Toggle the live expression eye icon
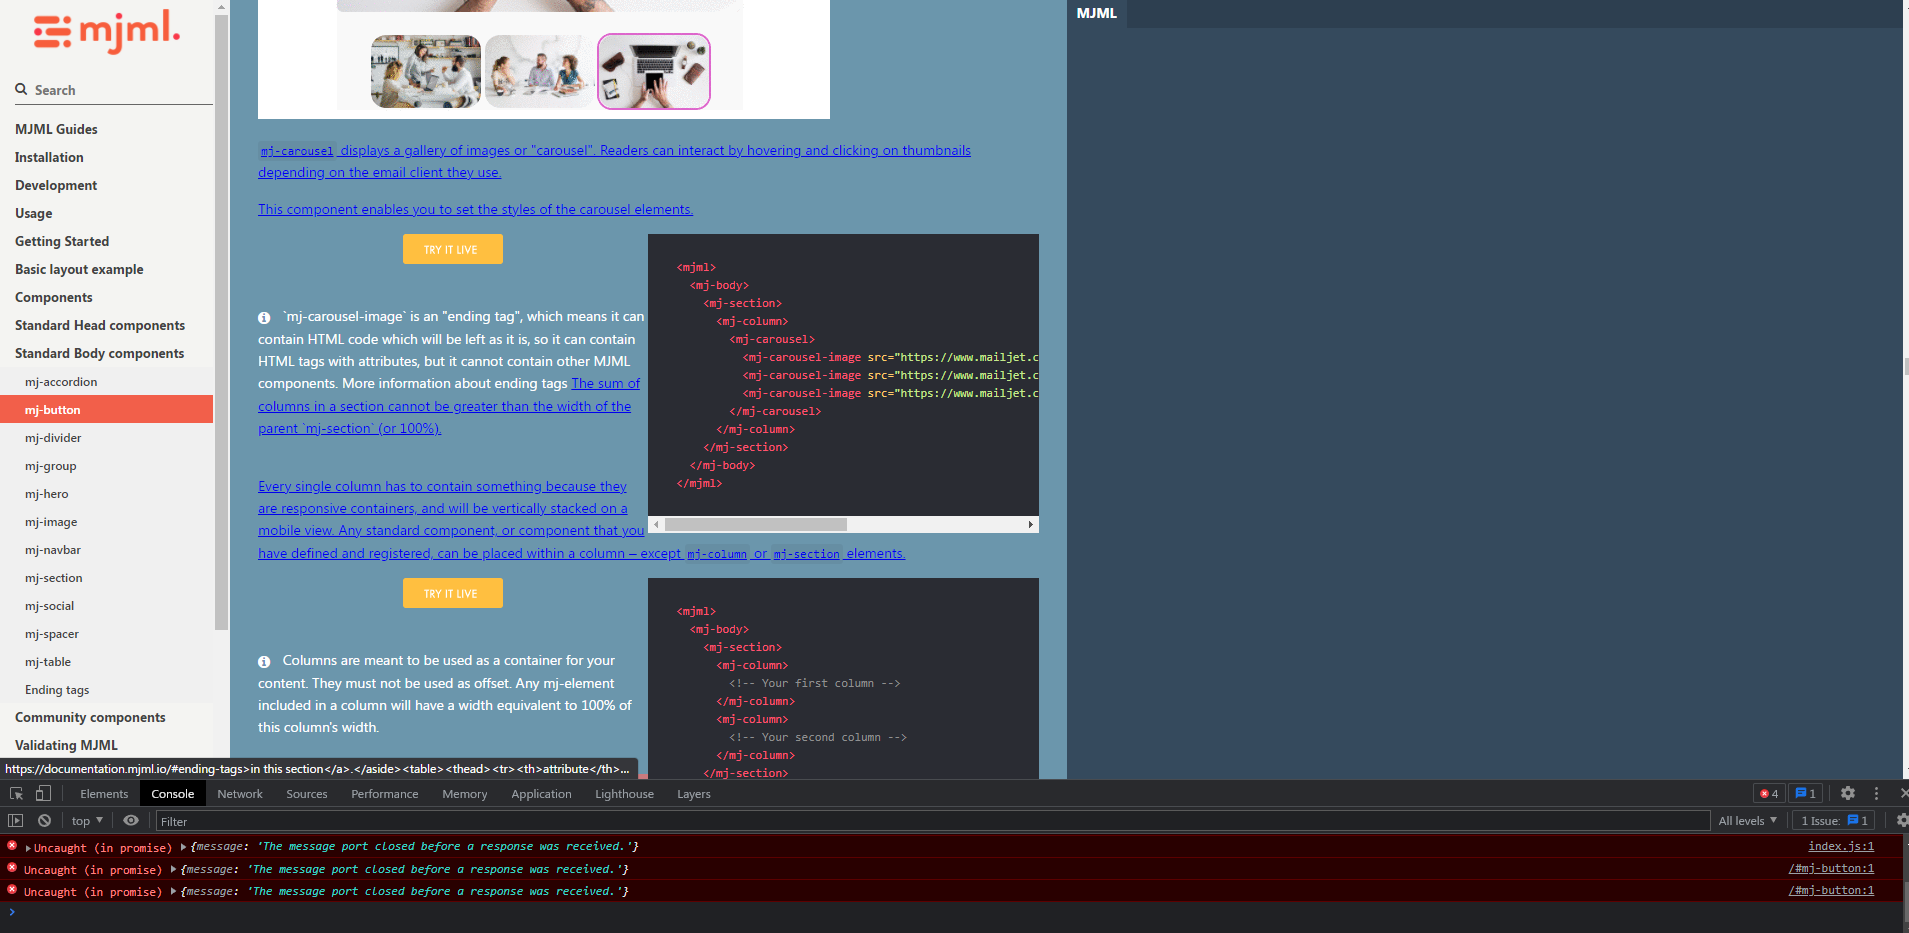Screen dimensions: 1909x933 (x=130, y=820)
